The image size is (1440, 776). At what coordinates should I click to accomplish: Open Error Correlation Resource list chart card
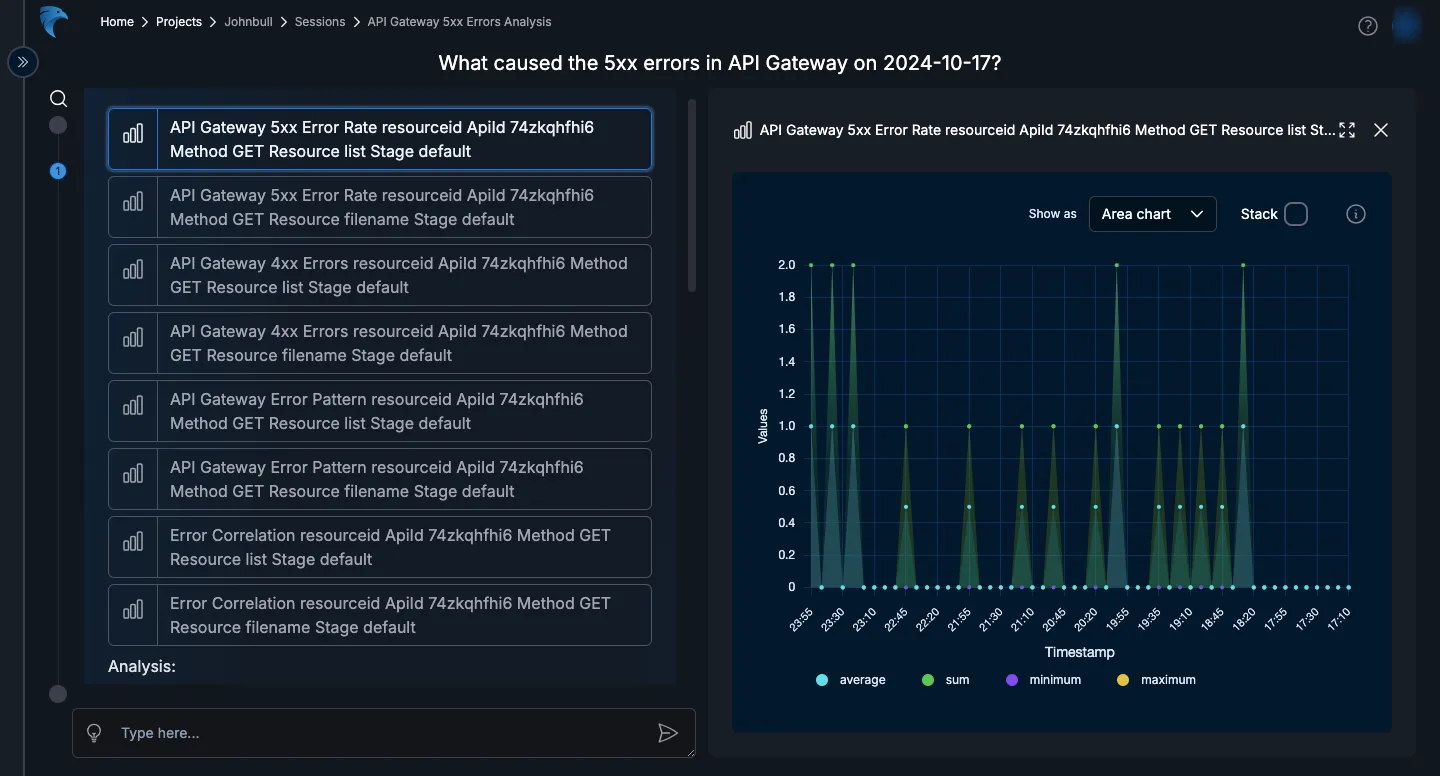[x=380, y=547]
